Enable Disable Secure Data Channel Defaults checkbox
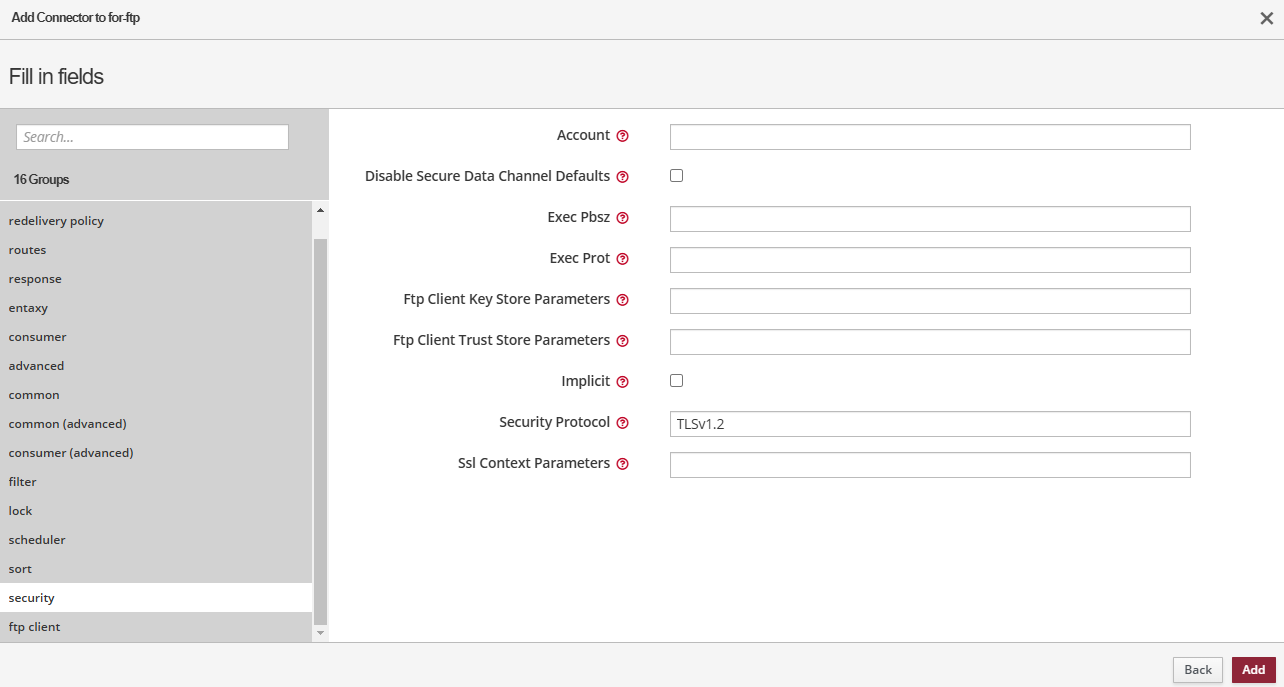 point(676,176)
